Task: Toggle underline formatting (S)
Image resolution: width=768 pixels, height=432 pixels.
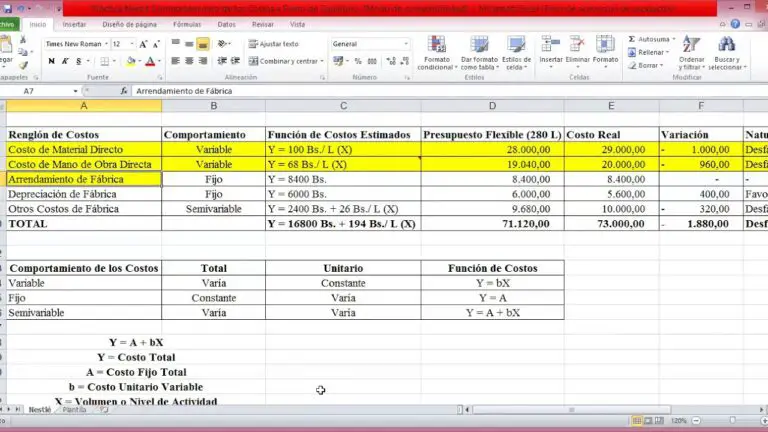Action: 77,61
